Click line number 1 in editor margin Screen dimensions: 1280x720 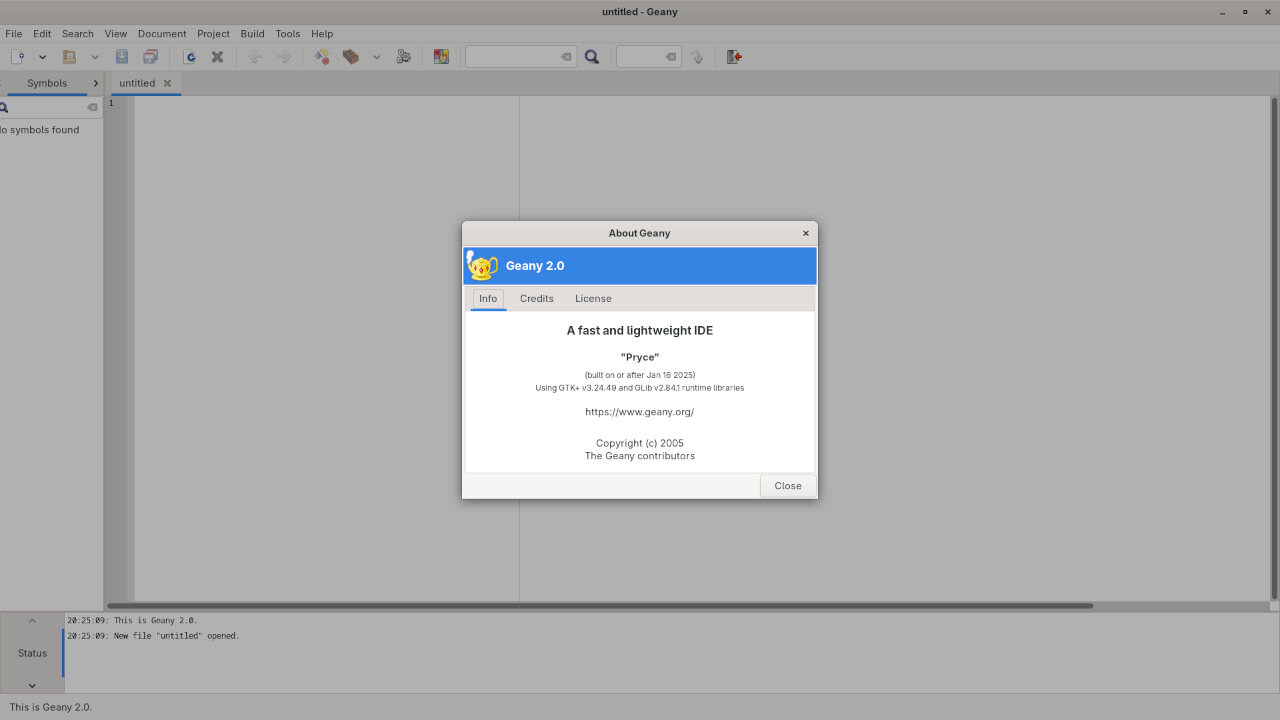click(112, 104)
